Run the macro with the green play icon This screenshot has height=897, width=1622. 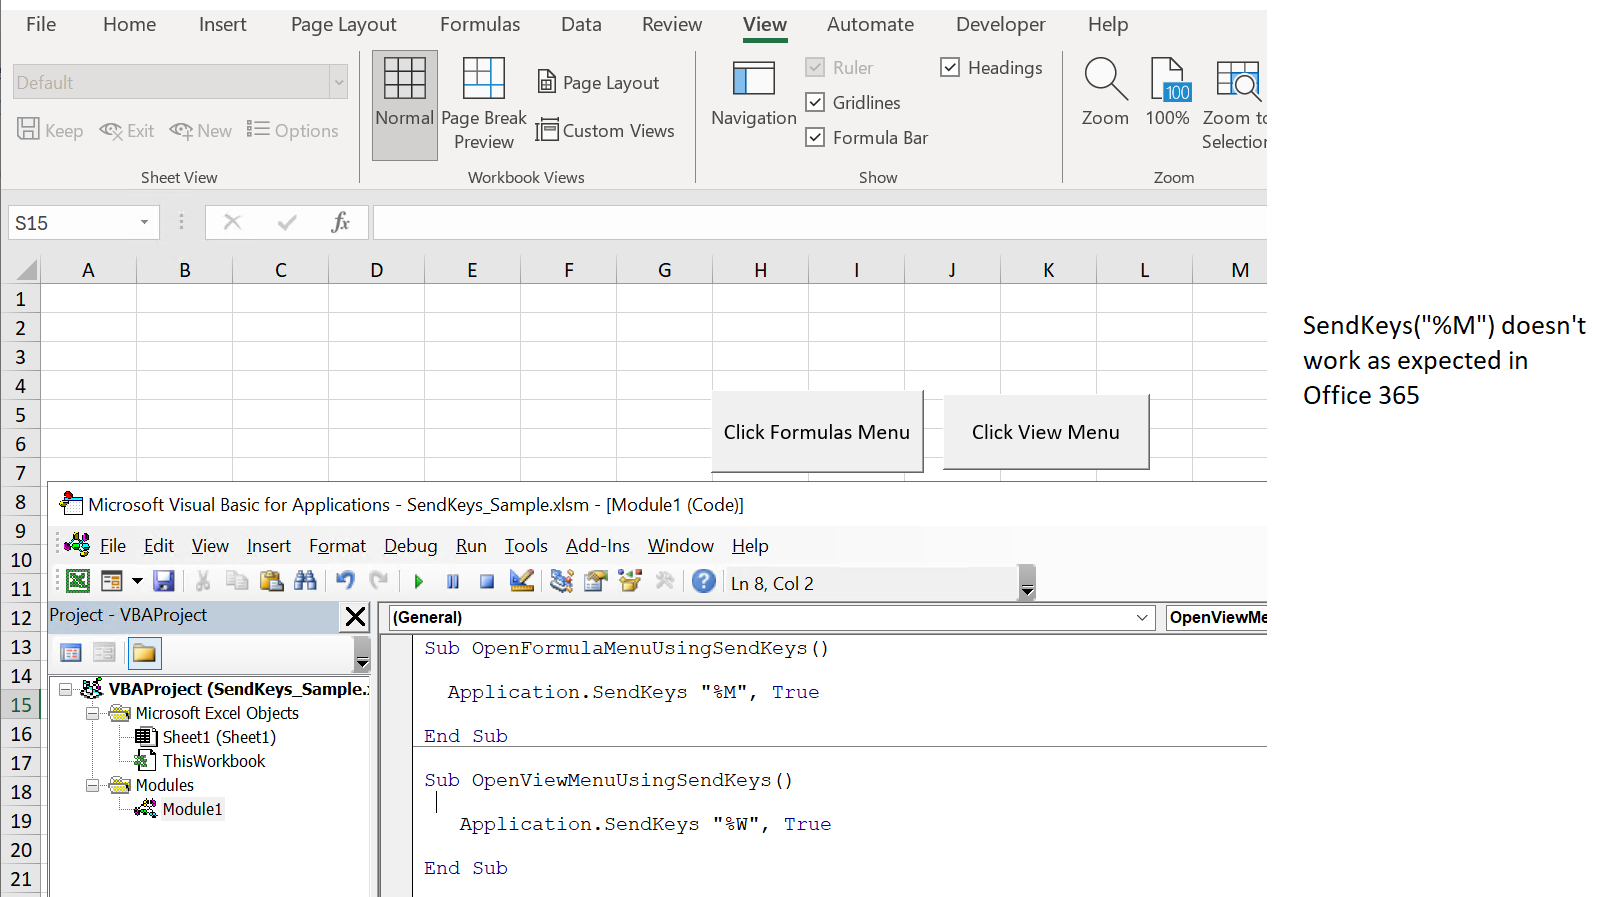click(x=419, y=581)
